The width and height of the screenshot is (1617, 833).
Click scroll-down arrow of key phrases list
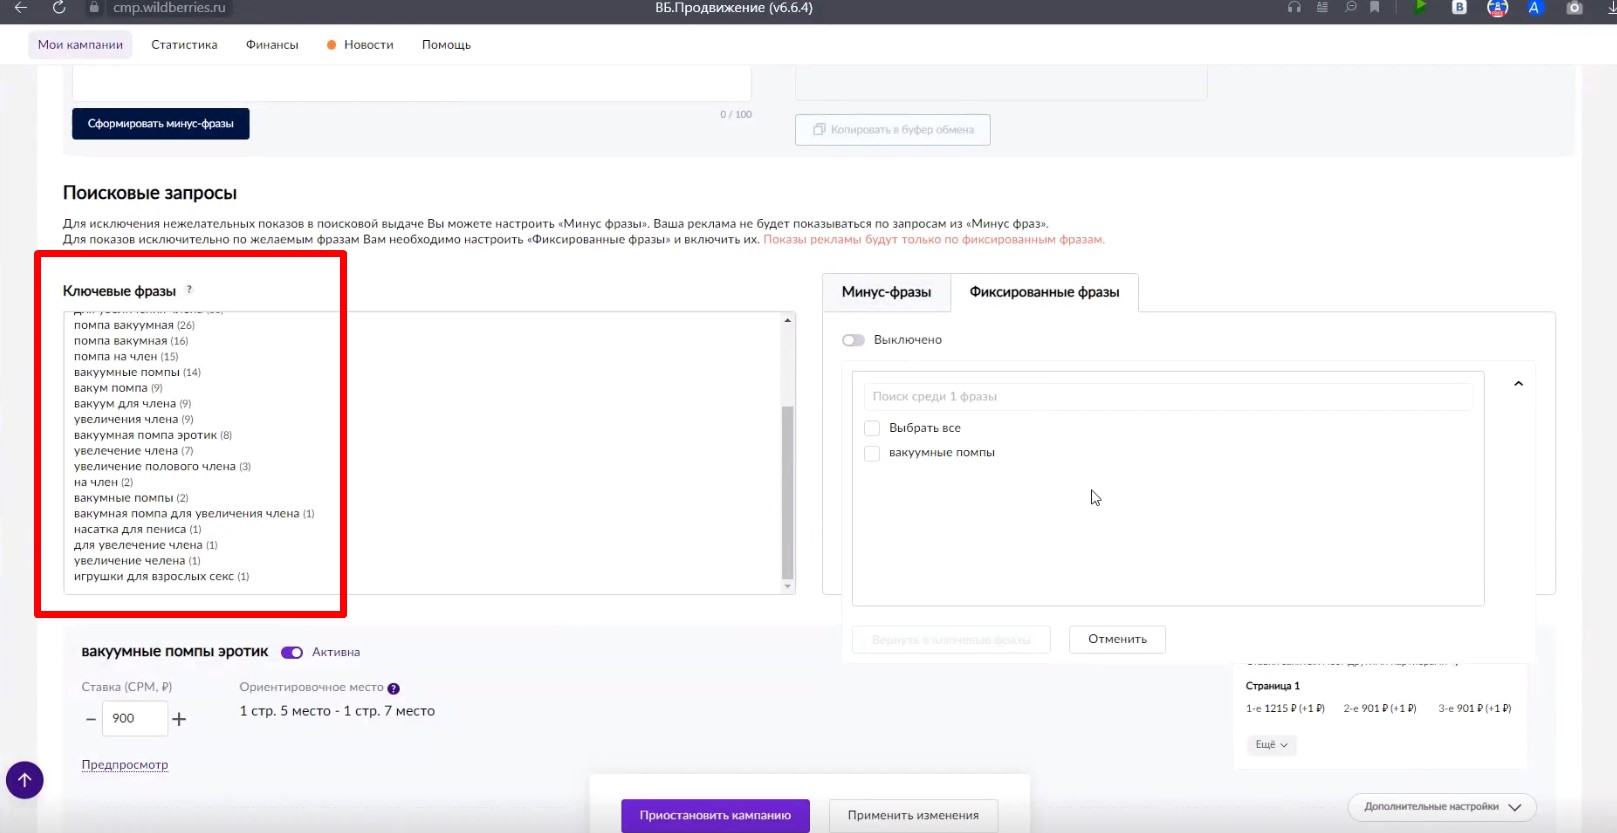pos(788,586)
